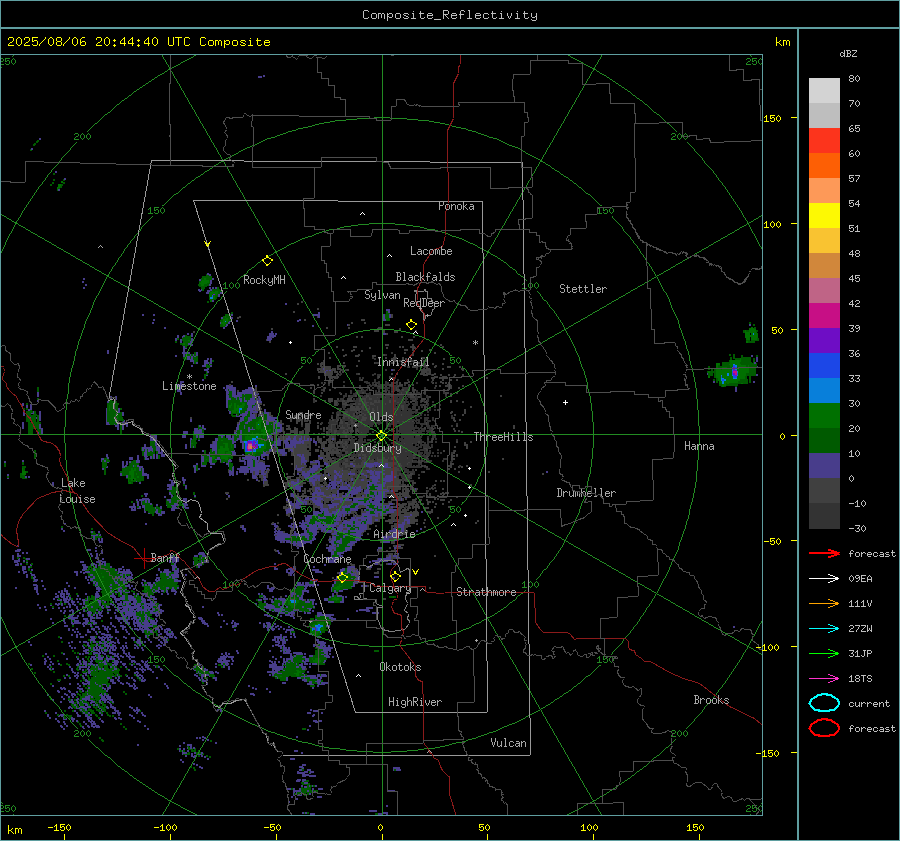Click the 80 dBZ value label
Viewport: 900px width, 841px height.
[x=854, y=79]
